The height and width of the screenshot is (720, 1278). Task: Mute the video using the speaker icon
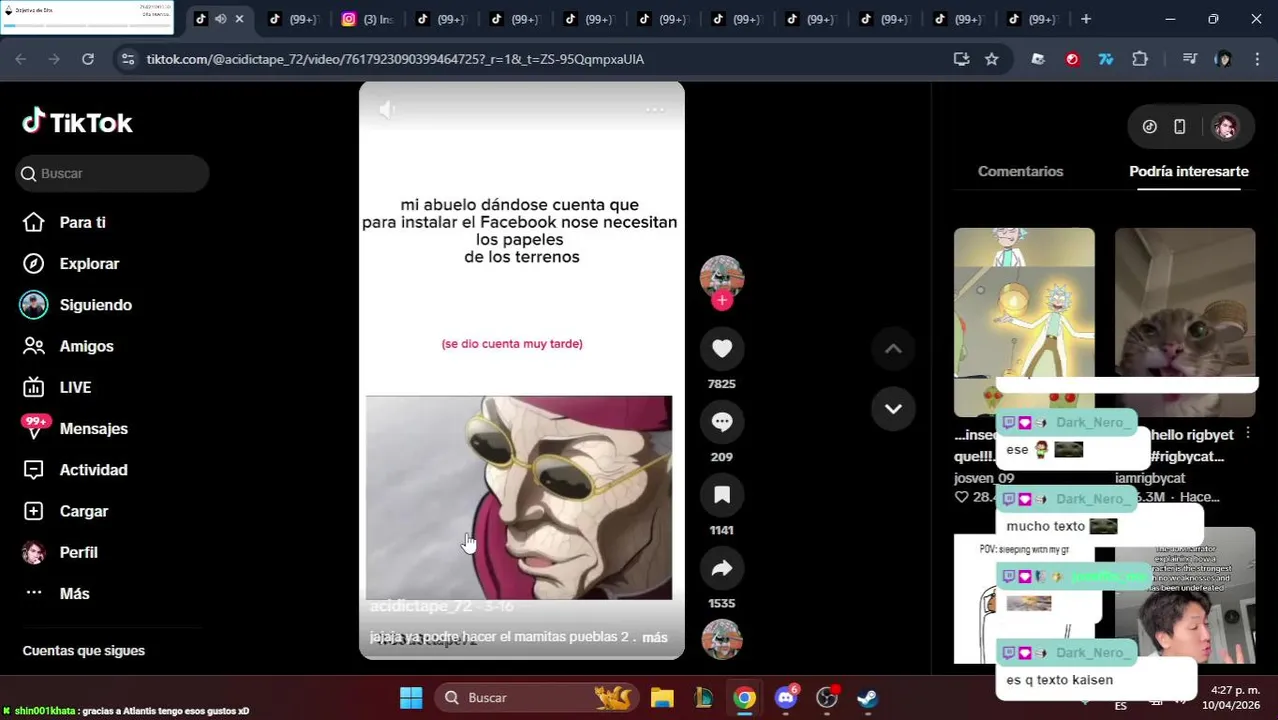tap(387, 110)
